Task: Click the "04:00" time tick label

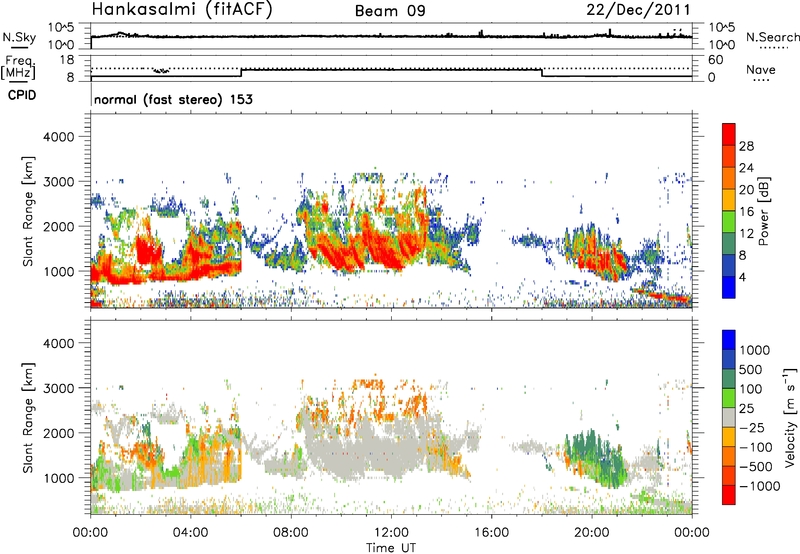Action: pos(190,533)
